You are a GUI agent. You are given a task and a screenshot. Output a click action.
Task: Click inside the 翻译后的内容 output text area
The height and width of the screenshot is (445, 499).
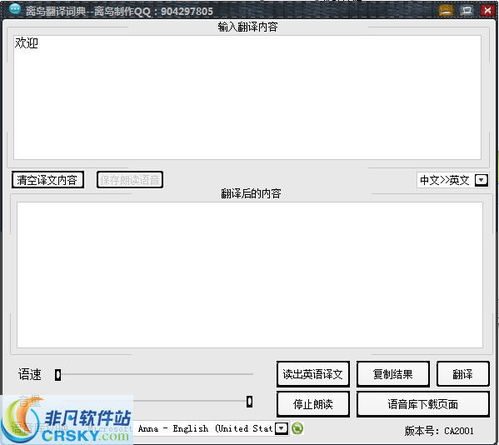(x=250, y=275)
